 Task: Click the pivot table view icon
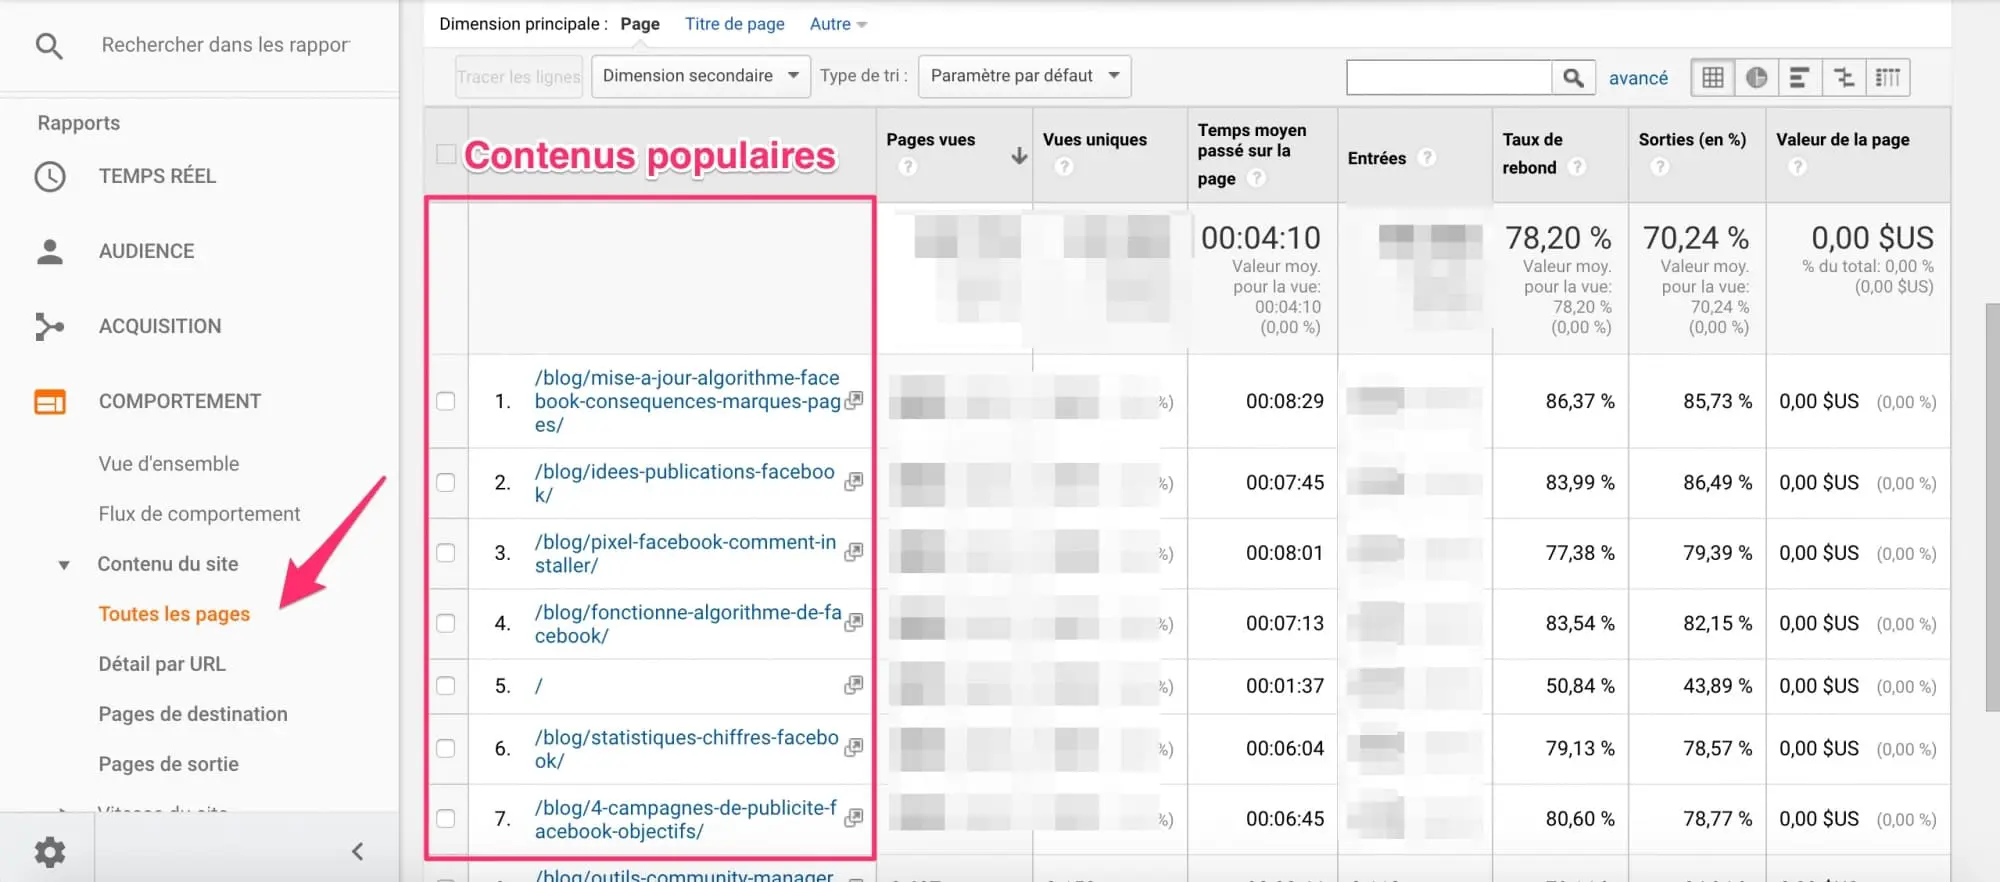click(1887, 77)
